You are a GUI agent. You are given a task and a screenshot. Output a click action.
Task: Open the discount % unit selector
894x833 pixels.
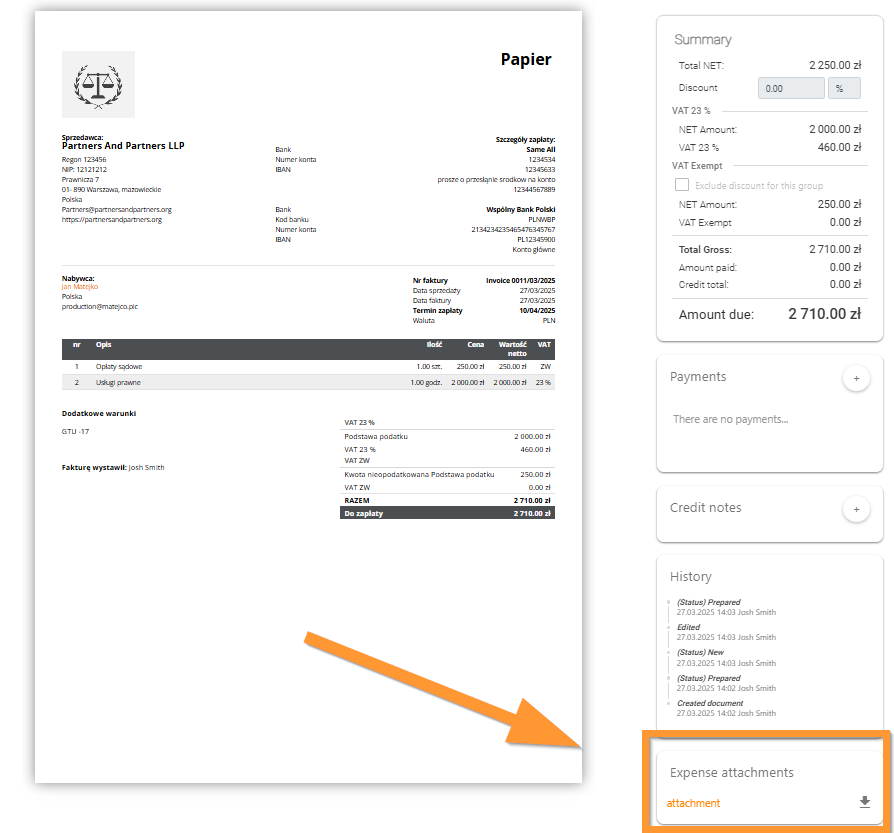pos(844,88)
